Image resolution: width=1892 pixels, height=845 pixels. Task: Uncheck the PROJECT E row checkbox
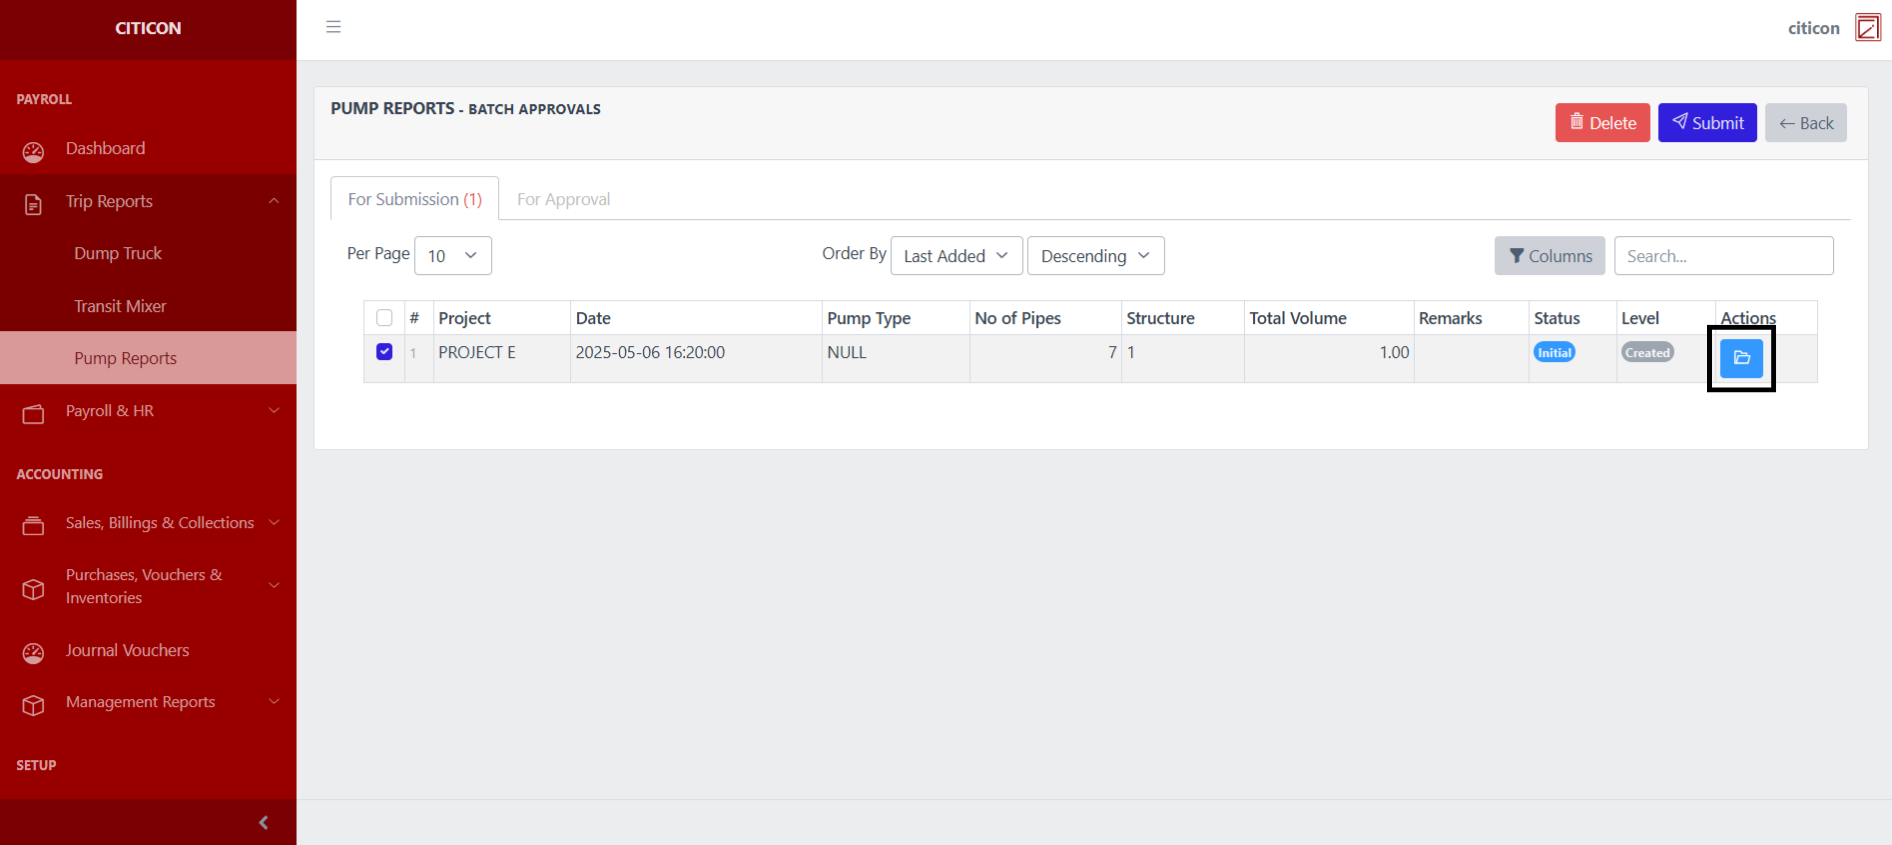pos(384,352)
